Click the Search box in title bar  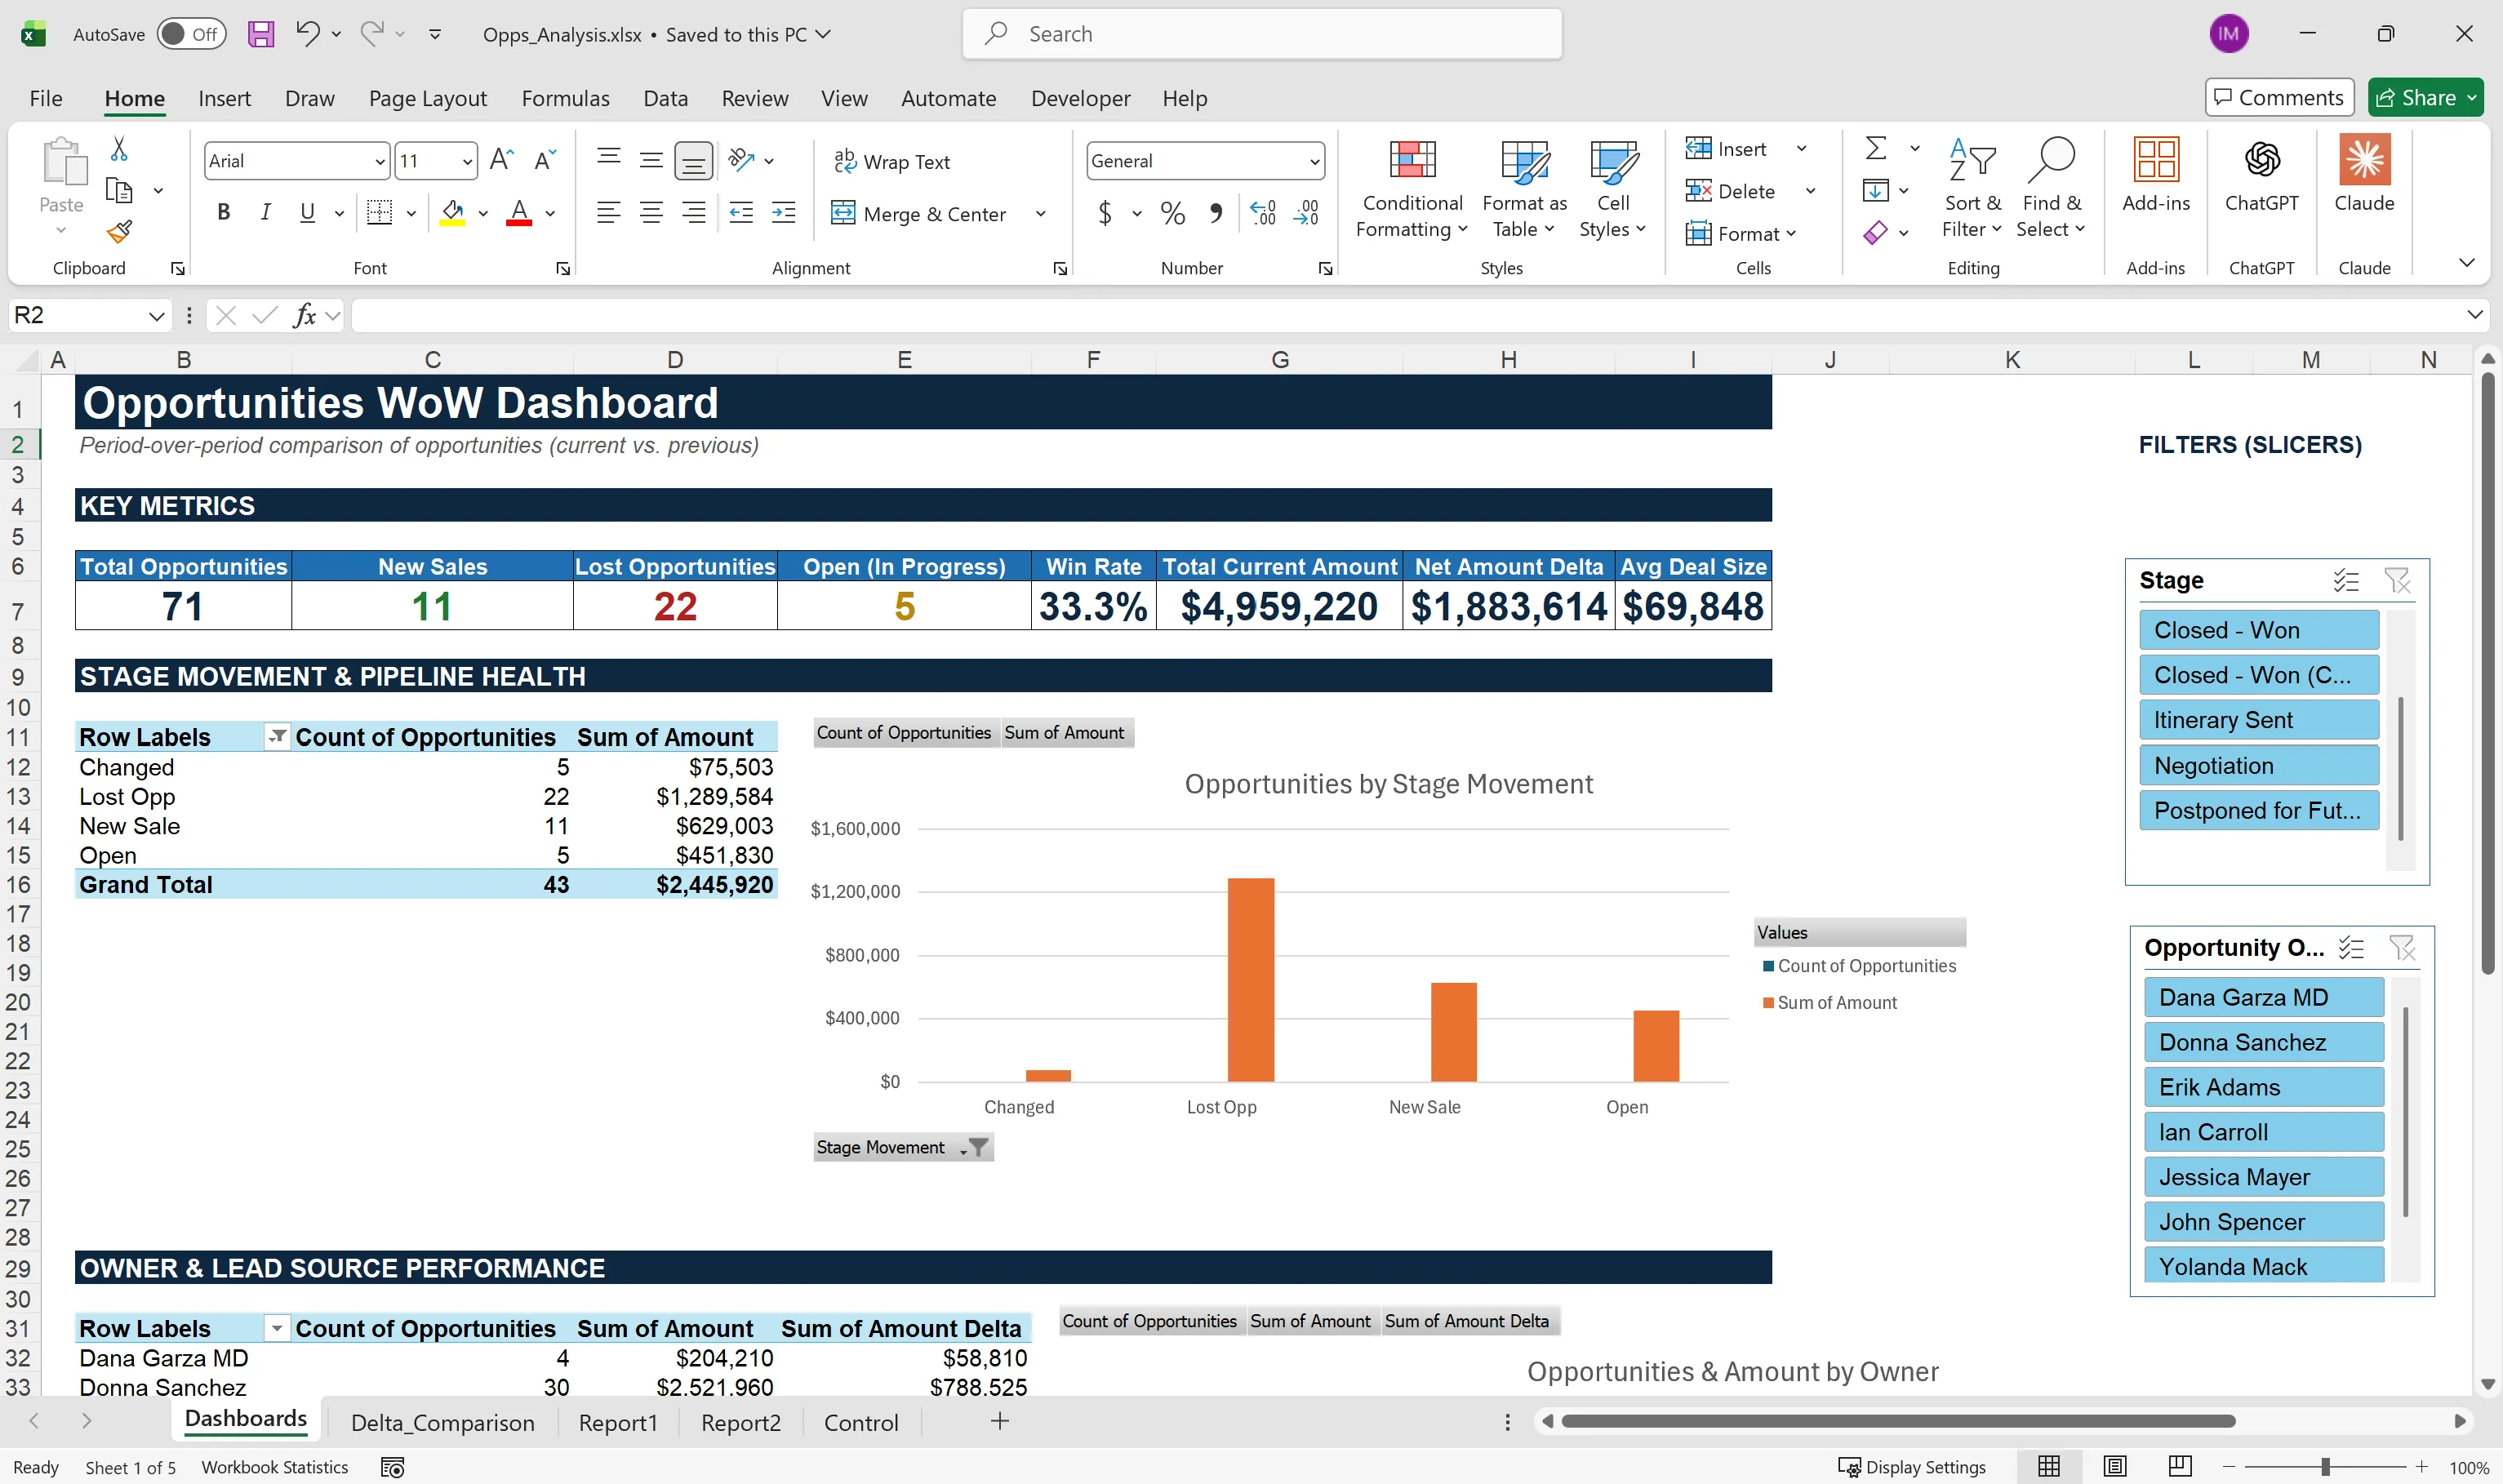tap(1262, 34)
